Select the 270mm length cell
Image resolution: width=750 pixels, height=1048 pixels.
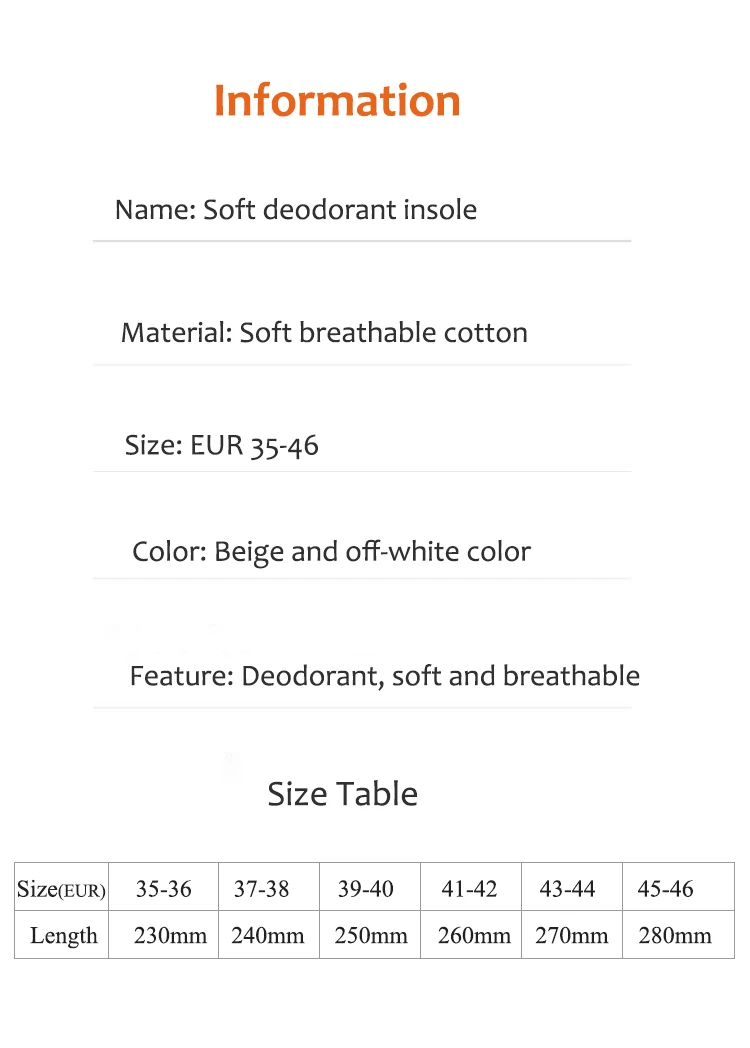coord(572,936)
